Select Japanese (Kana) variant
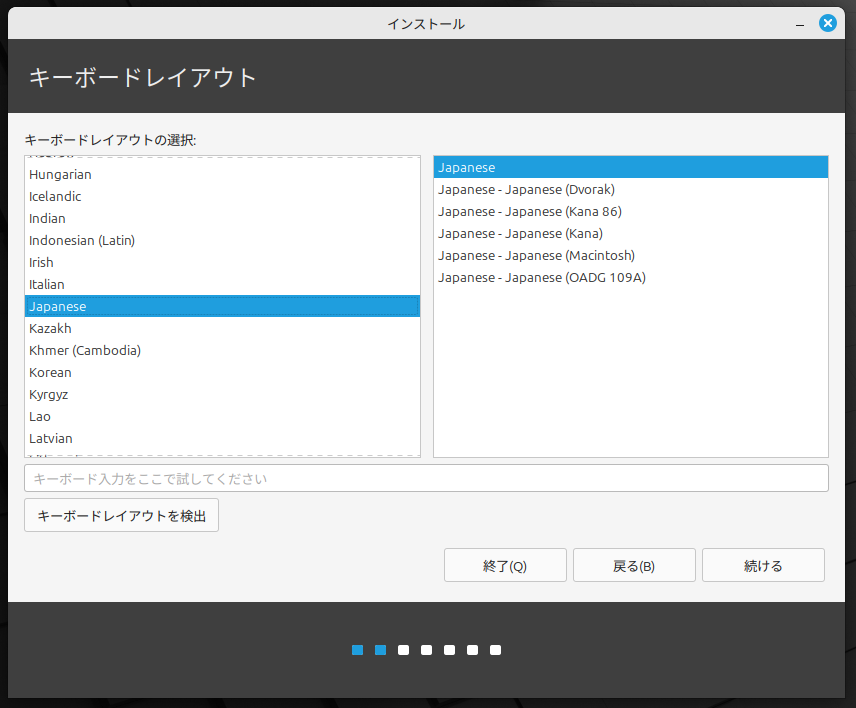 (x=520, y=234)
